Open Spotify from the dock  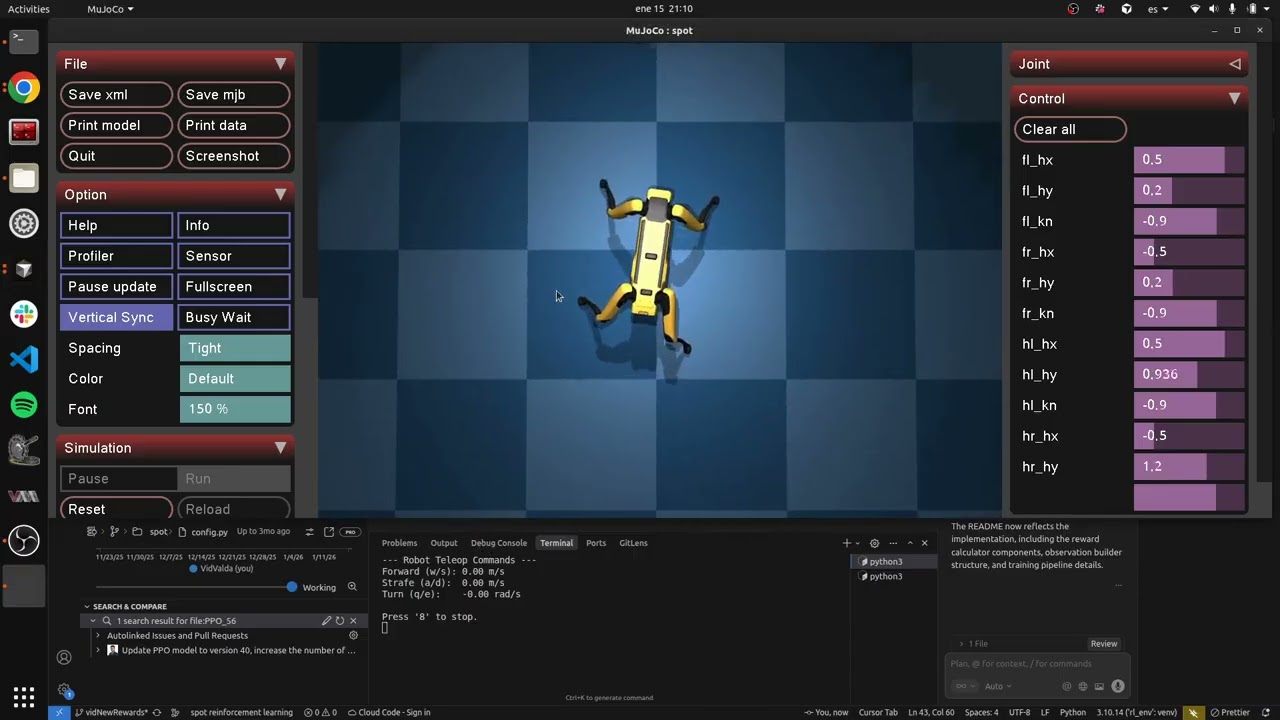(x=24, y=405)
